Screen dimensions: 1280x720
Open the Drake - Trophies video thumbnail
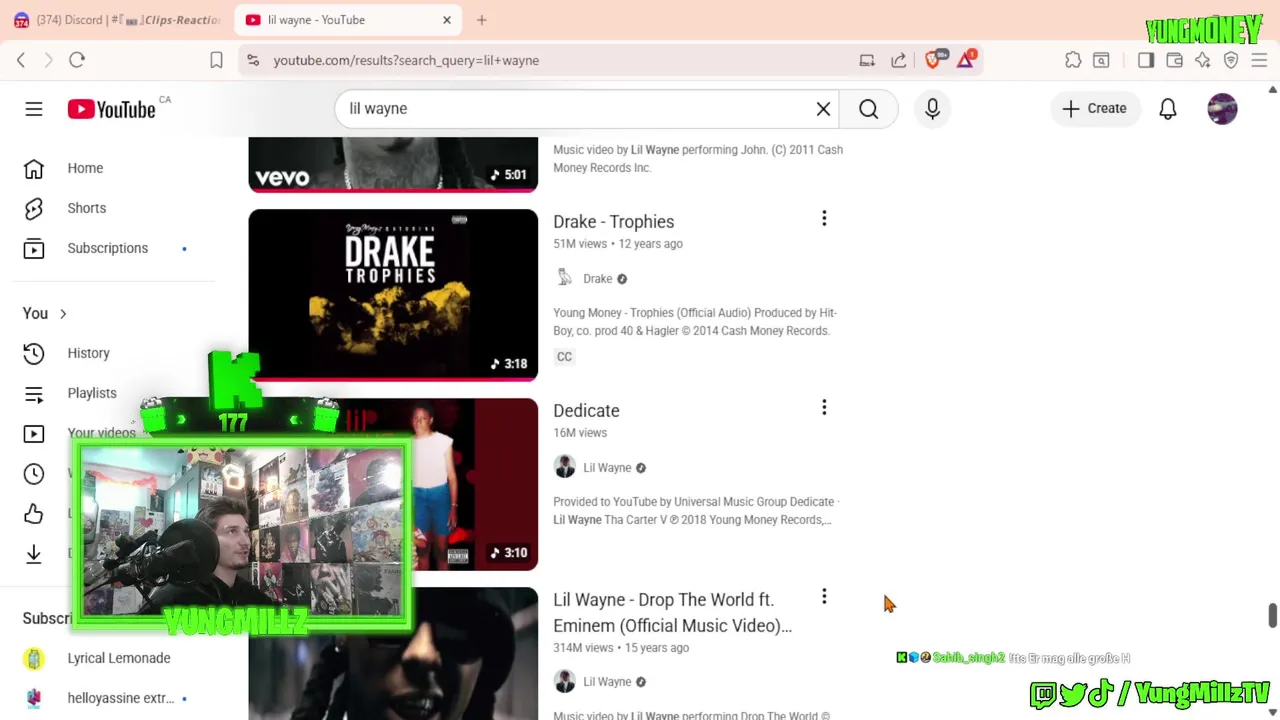pyautogui.click(x=393, y=295)
